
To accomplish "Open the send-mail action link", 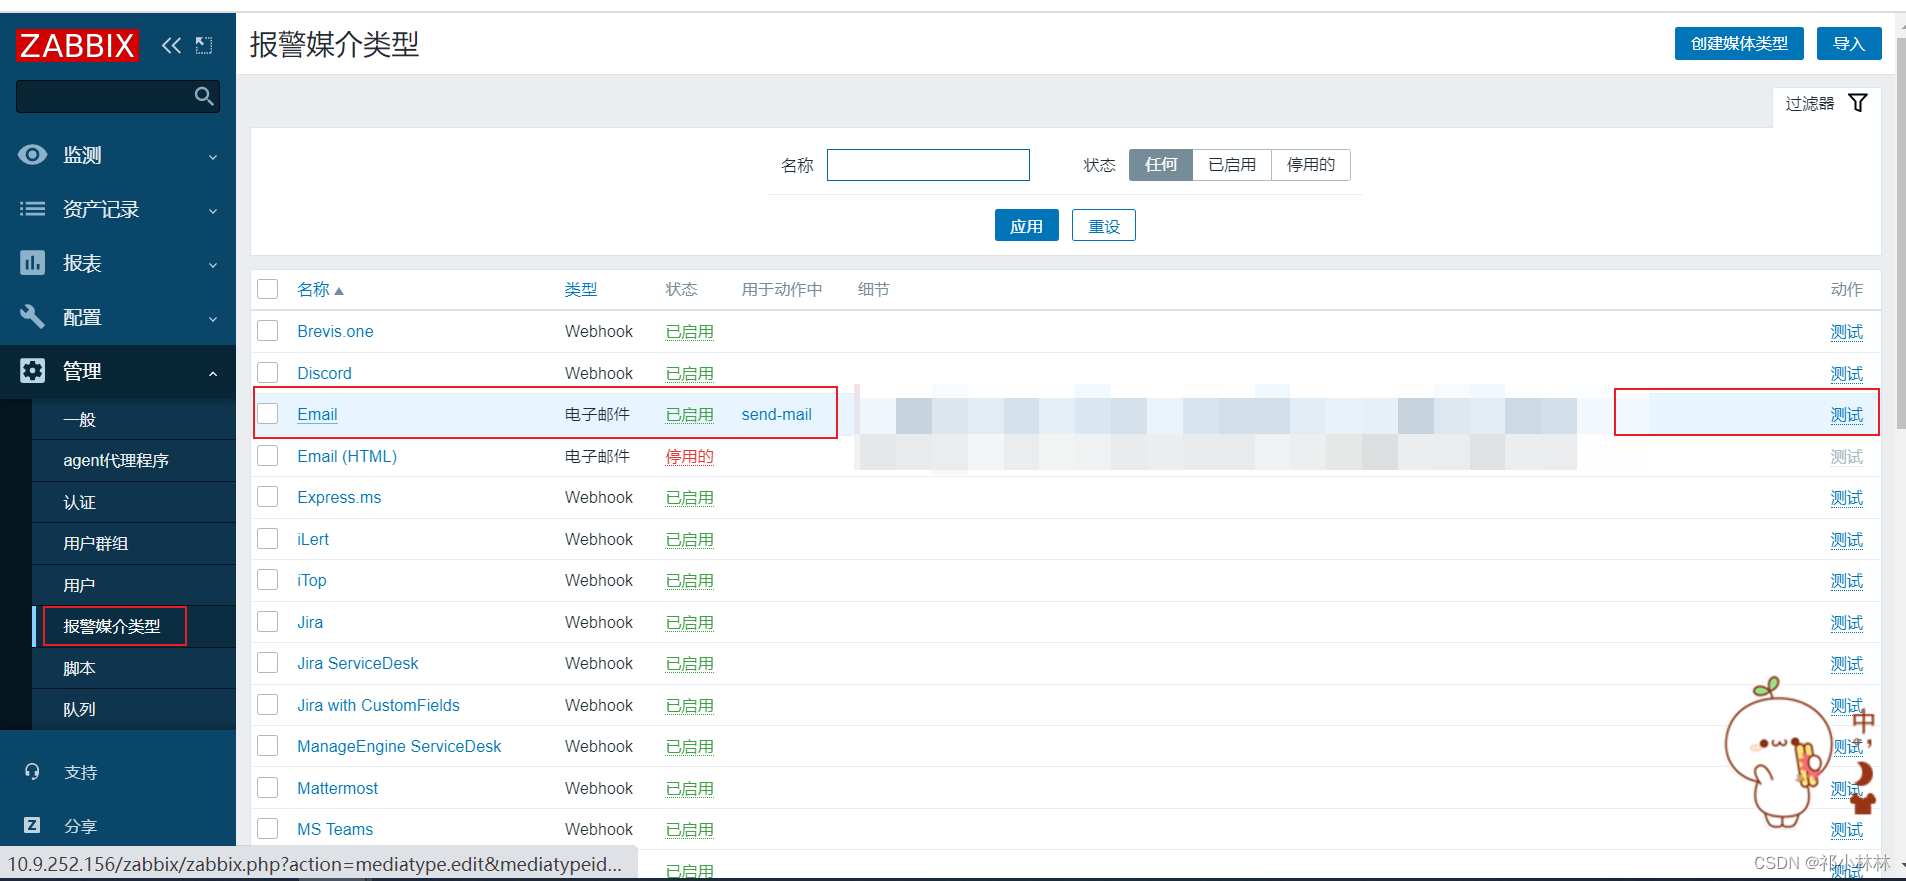I will 777,414.
